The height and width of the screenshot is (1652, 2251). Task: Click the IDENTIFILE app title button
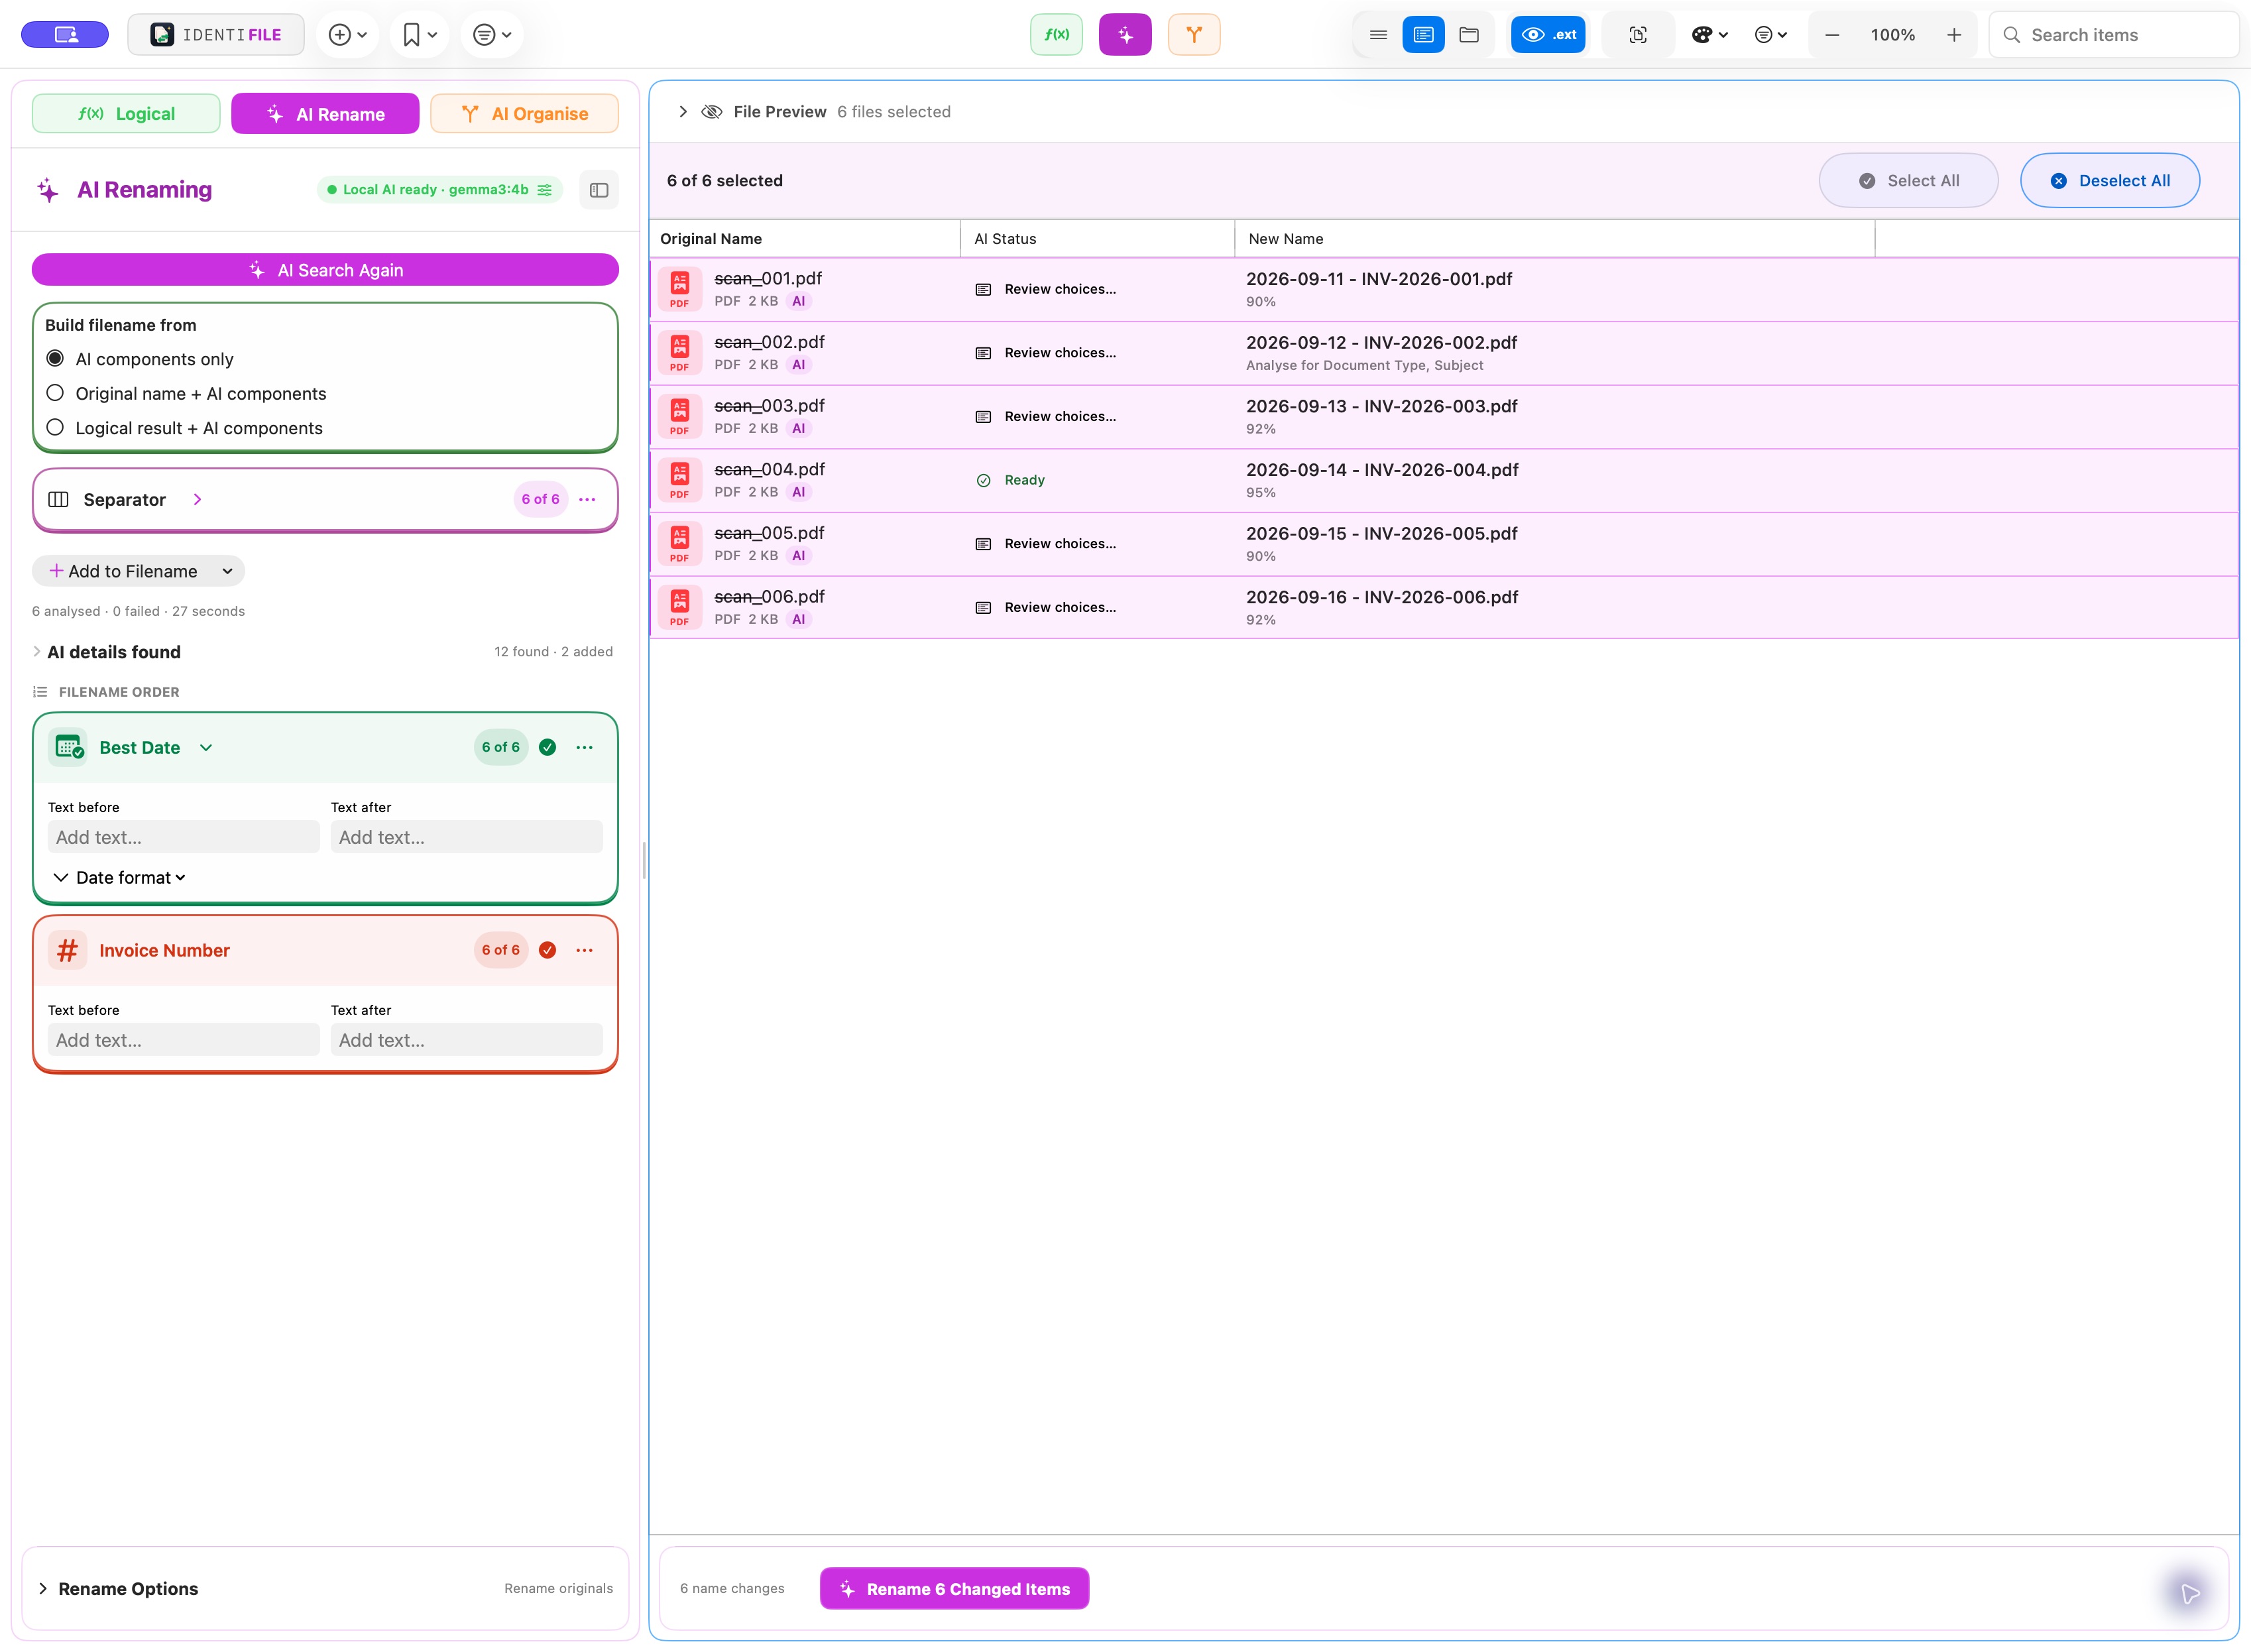pyautogui.click(x=216, y=35)
